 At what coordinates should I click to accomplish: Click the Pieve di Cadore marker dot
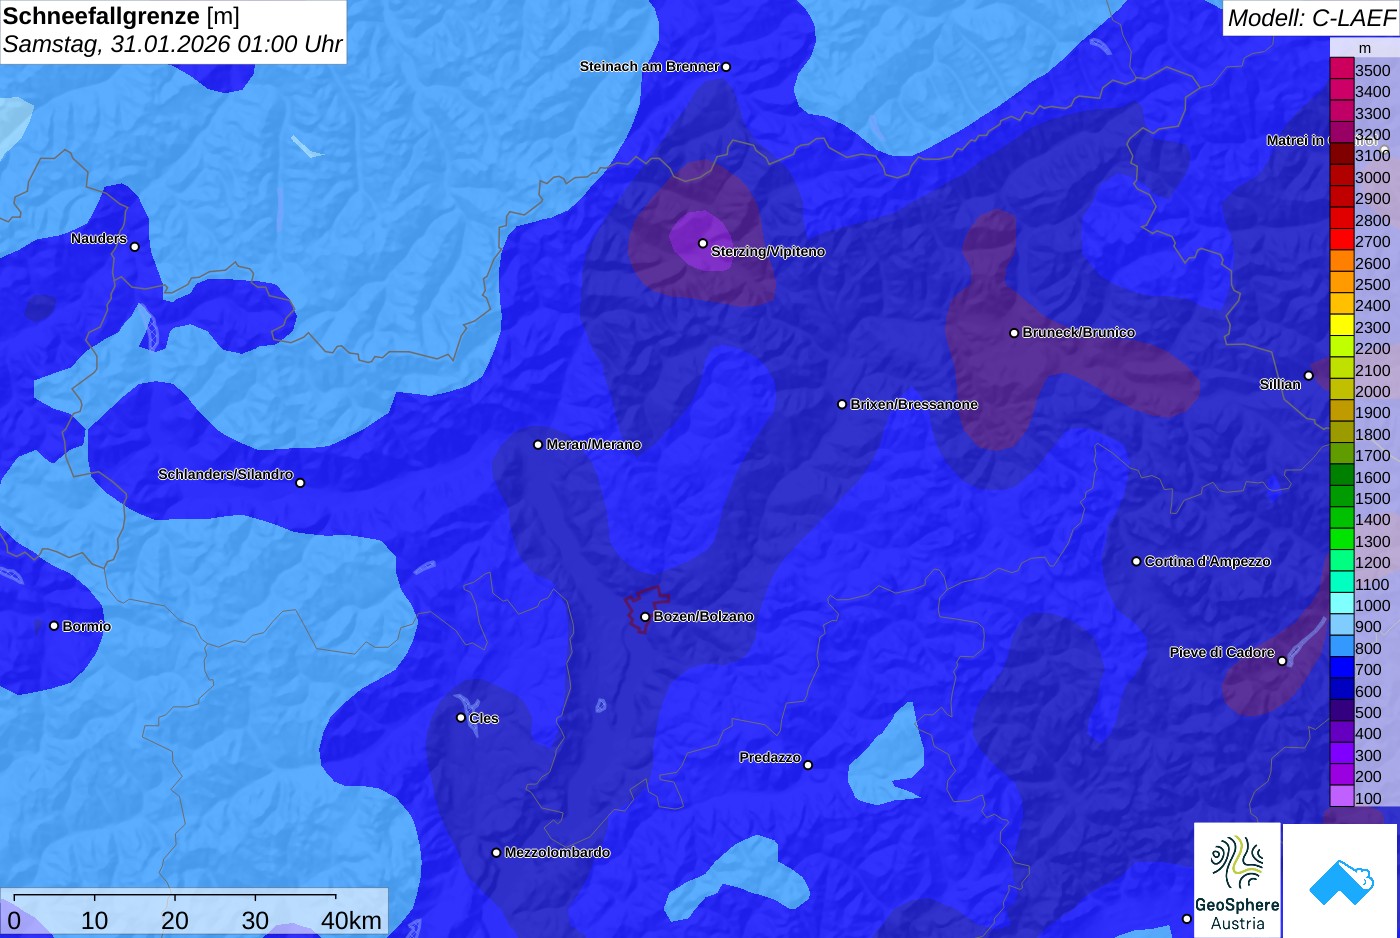pyautogui.click(x=1282, y=661)
